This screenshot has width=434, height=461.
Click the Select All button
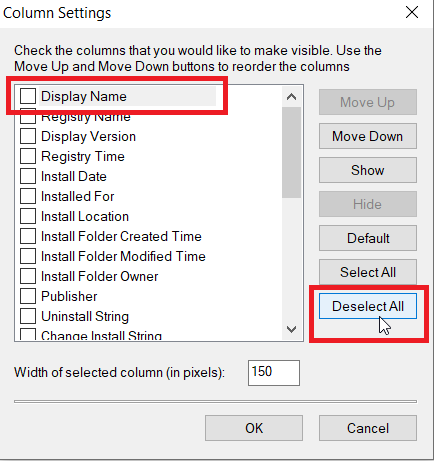(x=368, y=272)
